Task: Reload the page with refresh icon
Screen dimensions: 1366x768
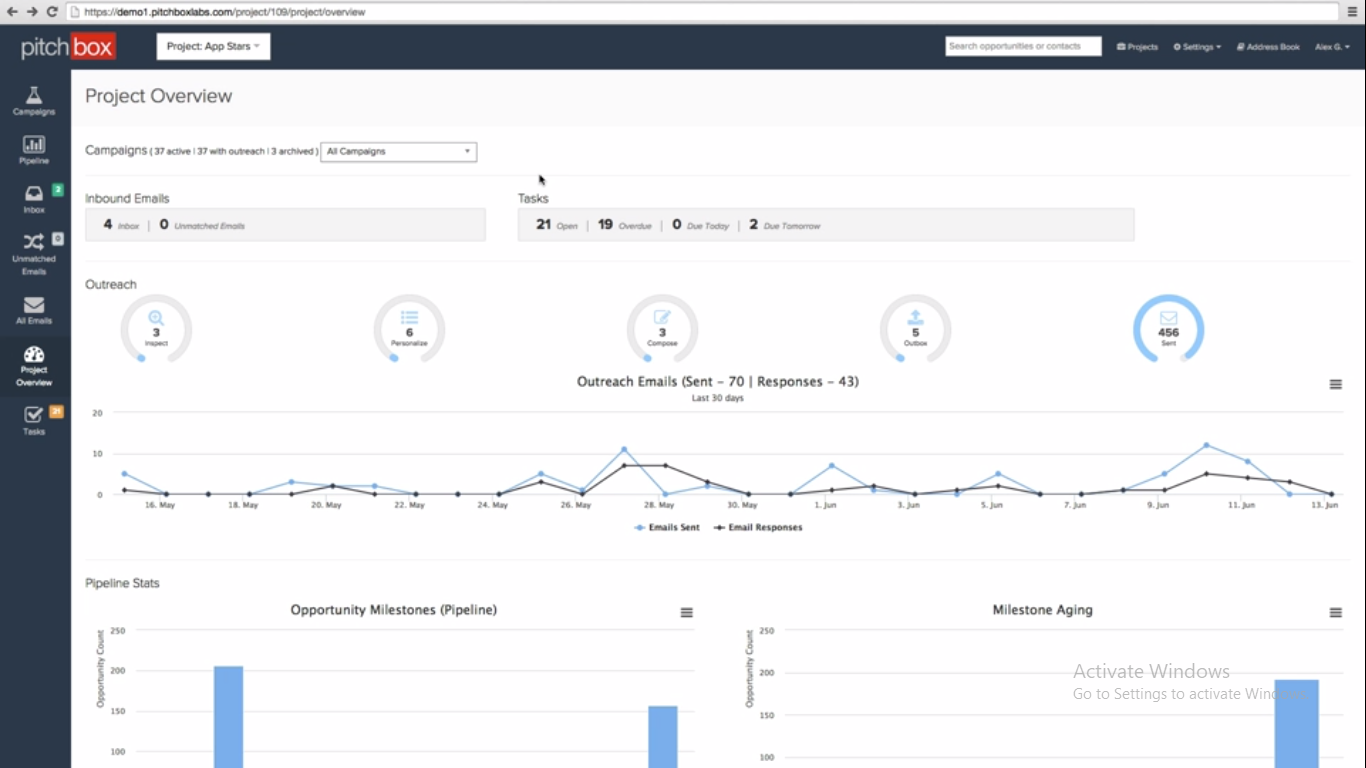Action: pos(52,12)
